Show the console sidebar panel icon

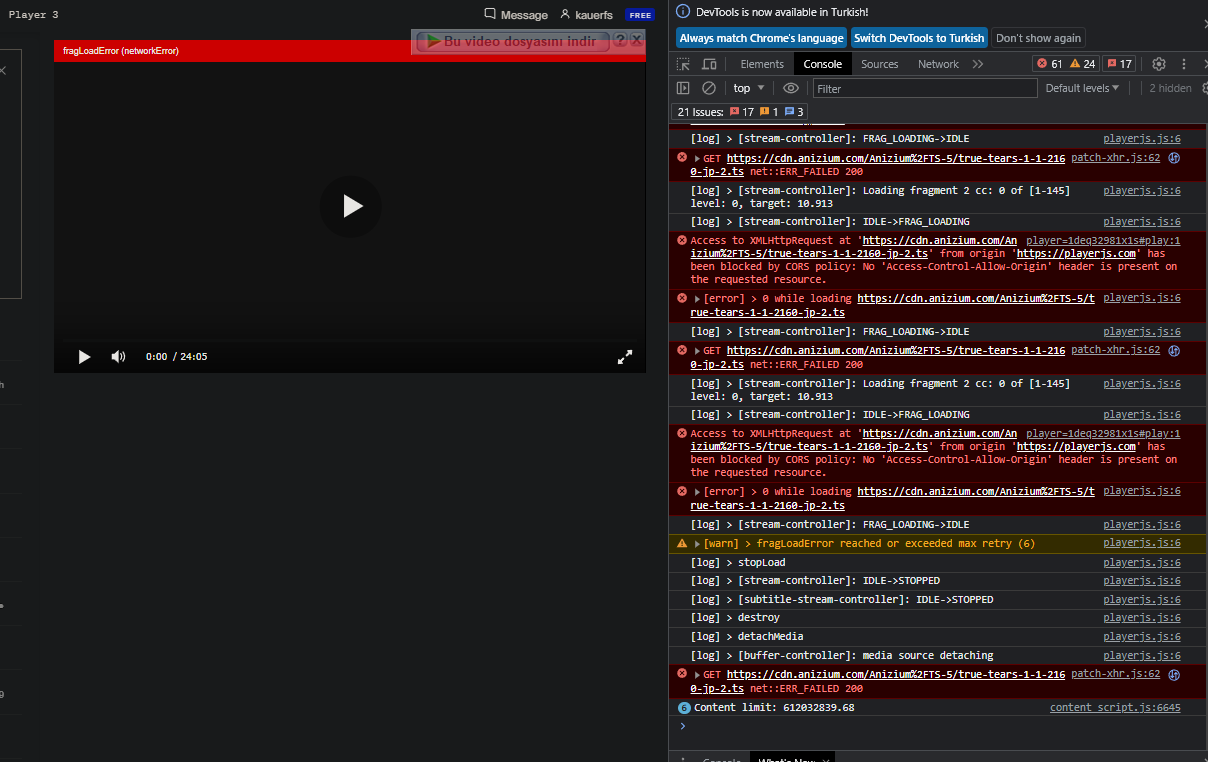[683, 88]
